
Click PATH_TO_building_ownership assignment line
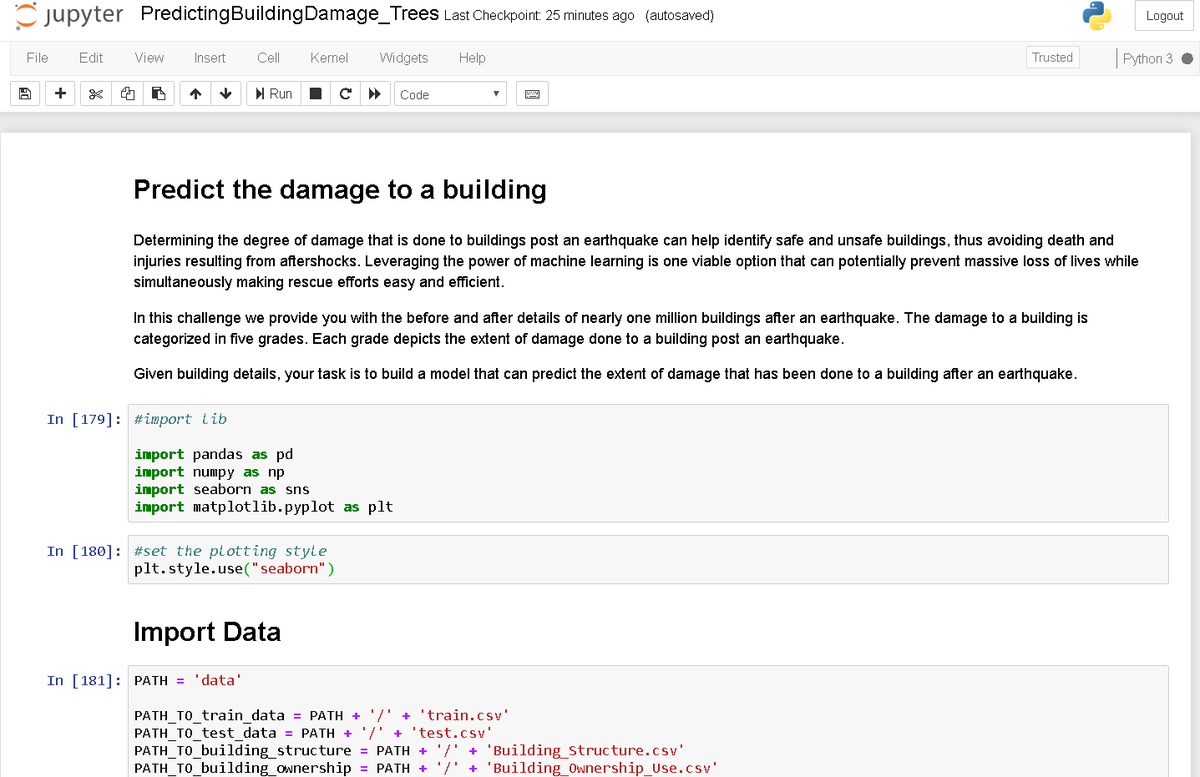pyautogui.click(x=426, y=768)
